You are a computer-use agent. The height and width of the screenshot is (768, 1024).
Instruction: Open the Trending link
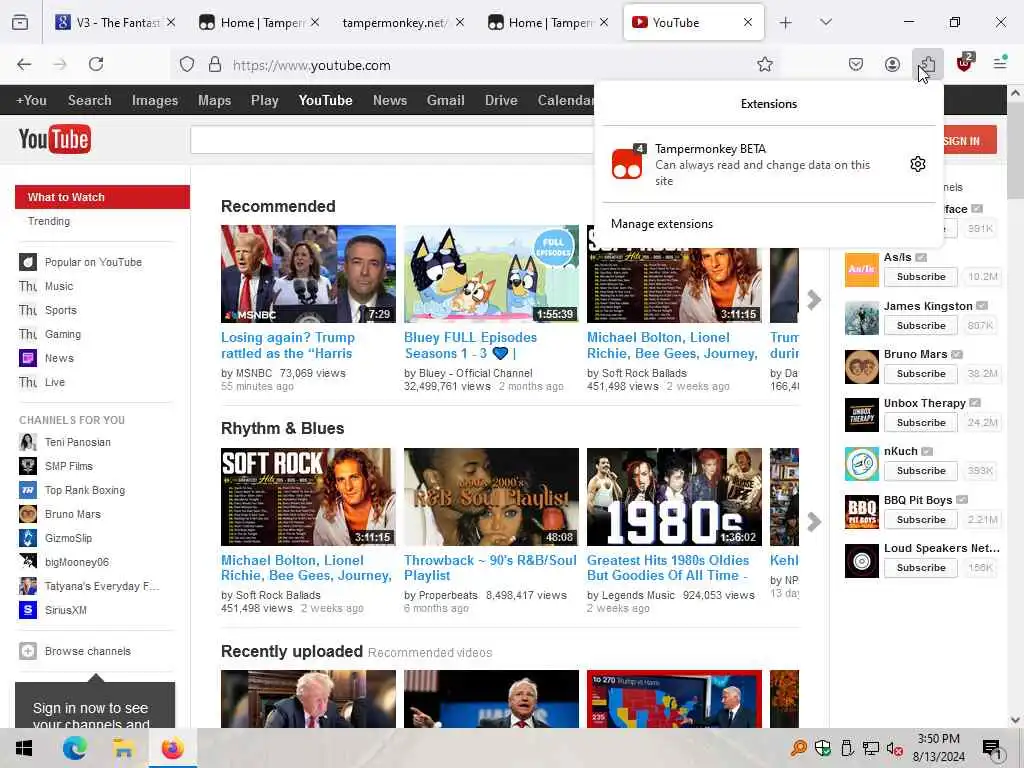pyautogui.click(x=49, y=221)
